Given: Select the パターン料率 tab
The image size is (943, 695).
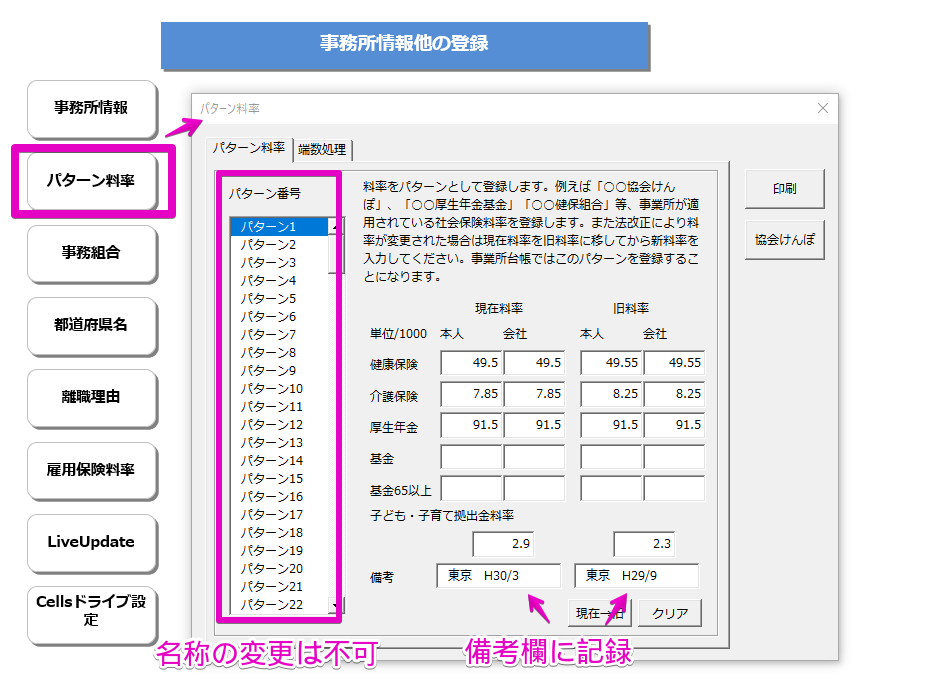Looking at the screenshot, I should 249,148.
